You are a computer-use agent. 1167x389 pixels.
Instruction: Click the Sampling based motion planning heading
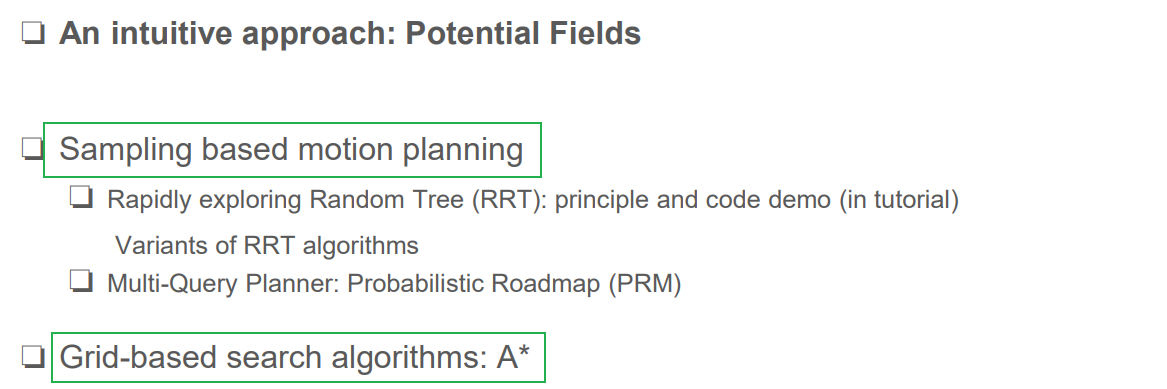(x=291, y=150)
